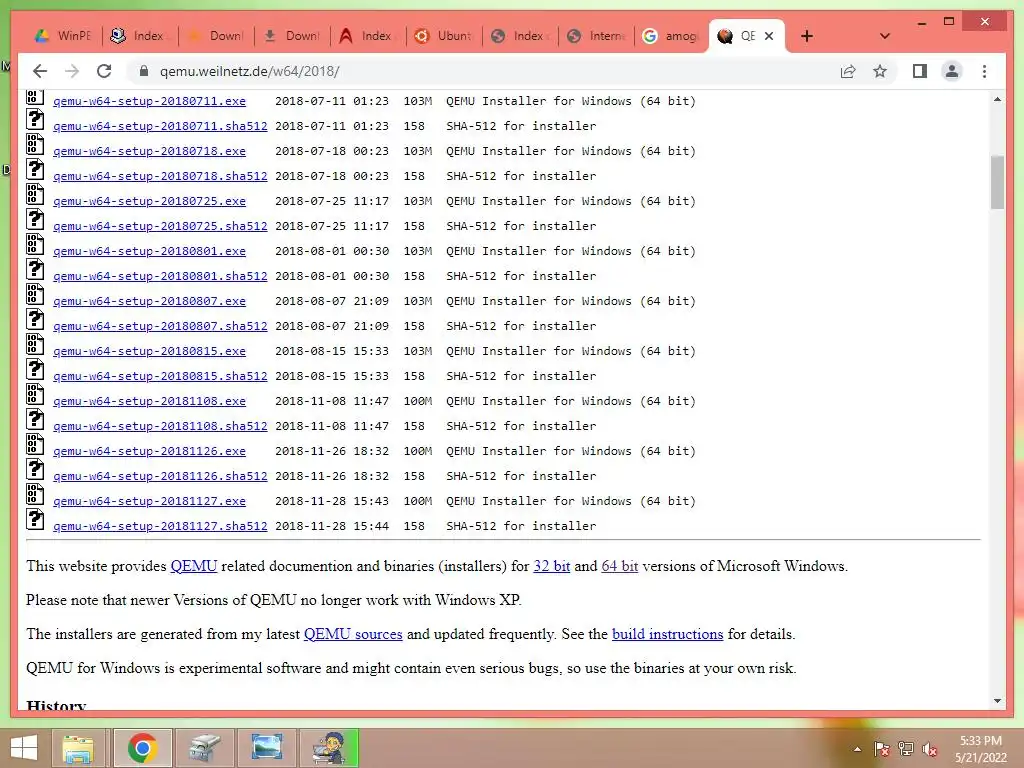Viewport: 1024px width, 768px height.
Task: Click binary file icon for 20180725.exe
Action: [x=35, y=194]
